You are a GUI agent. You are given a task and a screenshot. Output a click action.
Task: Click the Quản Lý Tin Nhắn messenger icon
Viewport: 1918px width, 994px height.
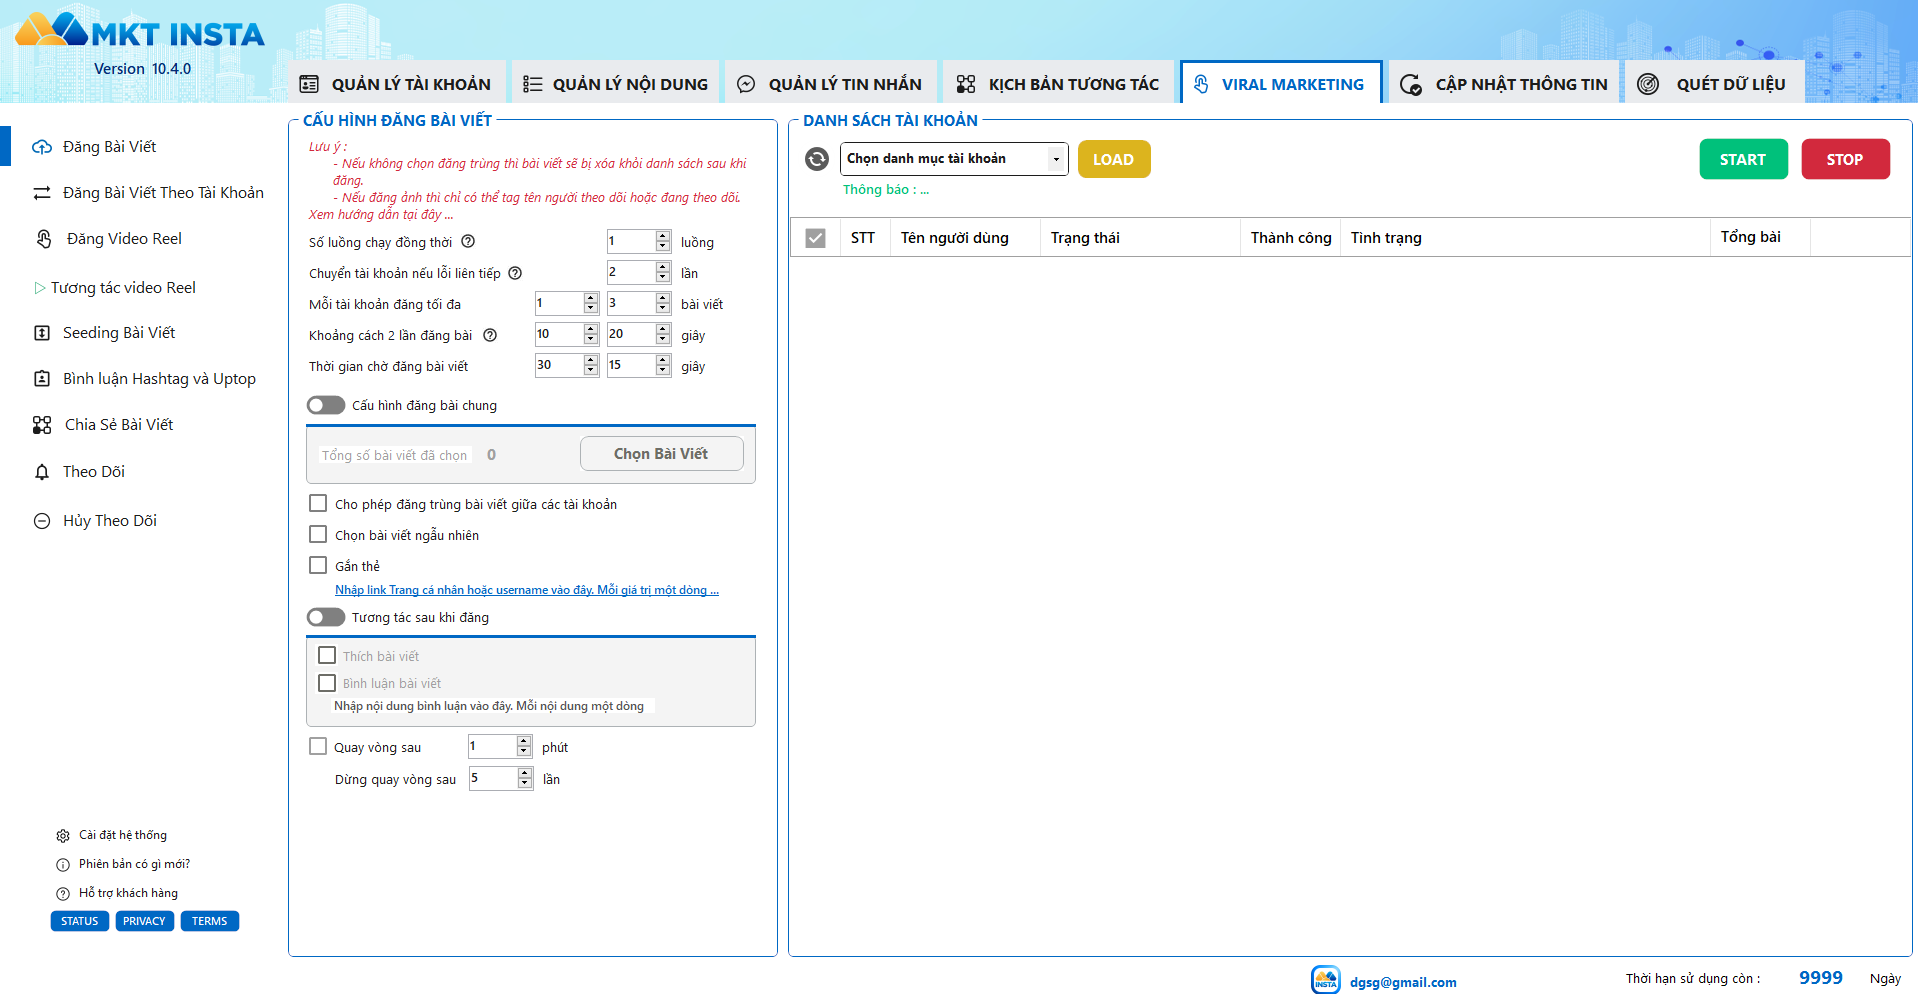pyautogui.click(x=746, y=84)
